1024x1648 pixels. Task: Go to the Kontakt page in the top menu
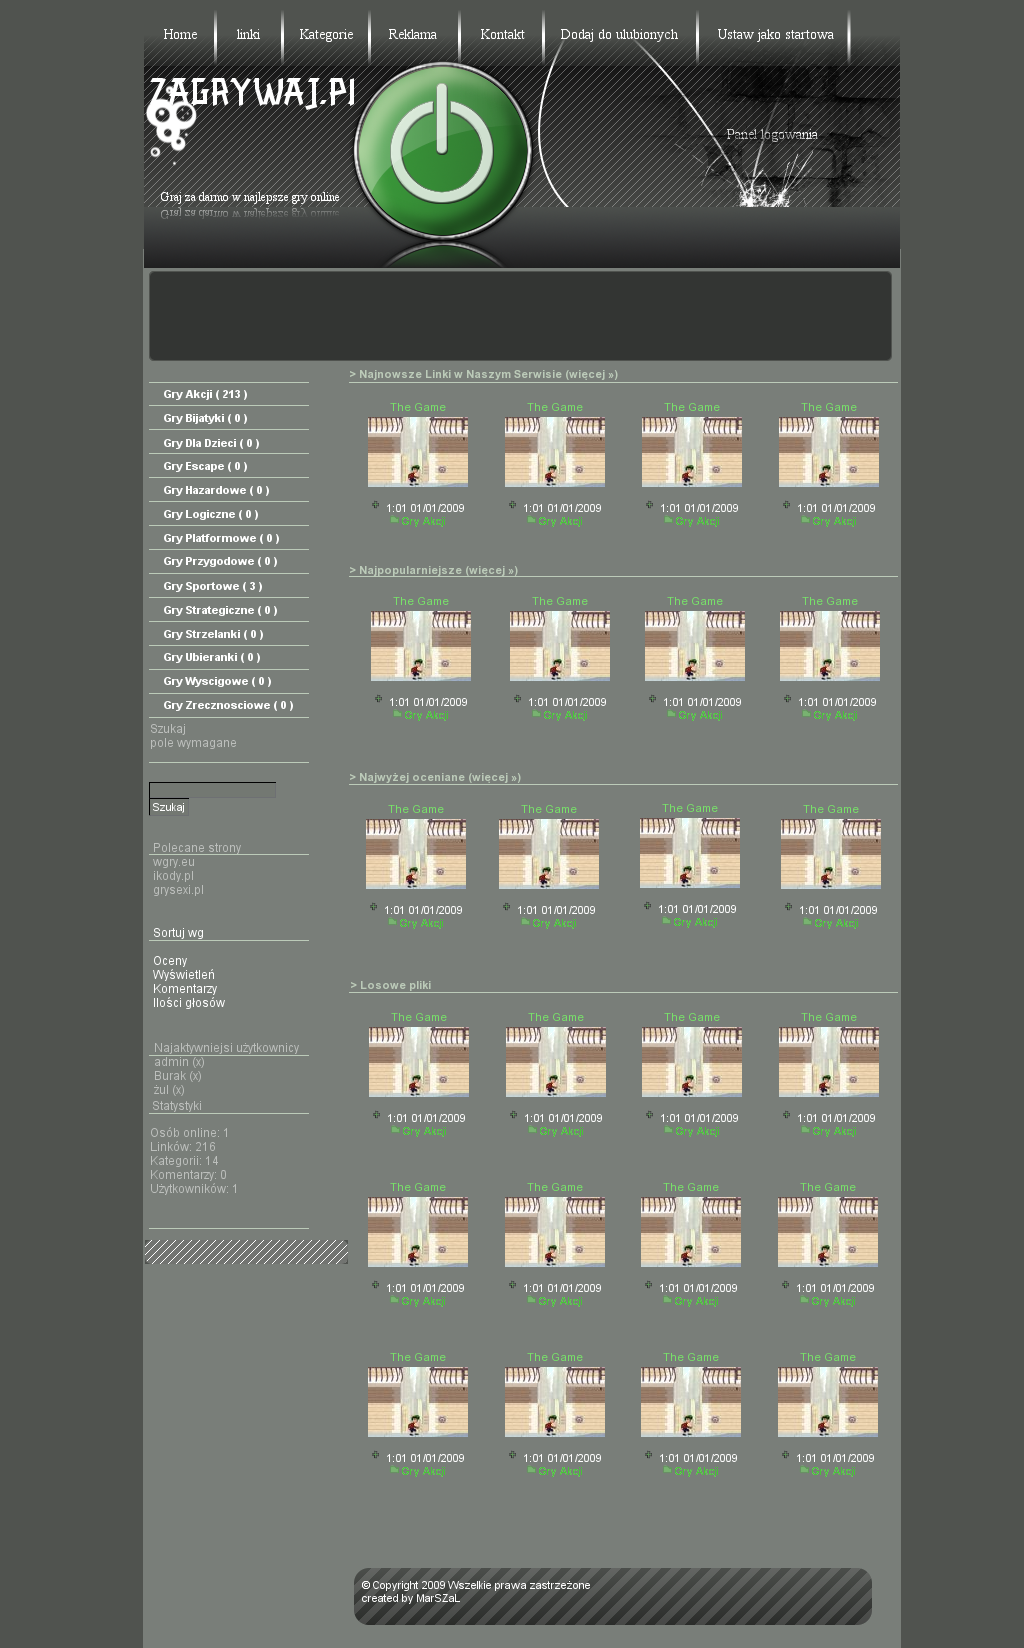click(x=502, y=35)
